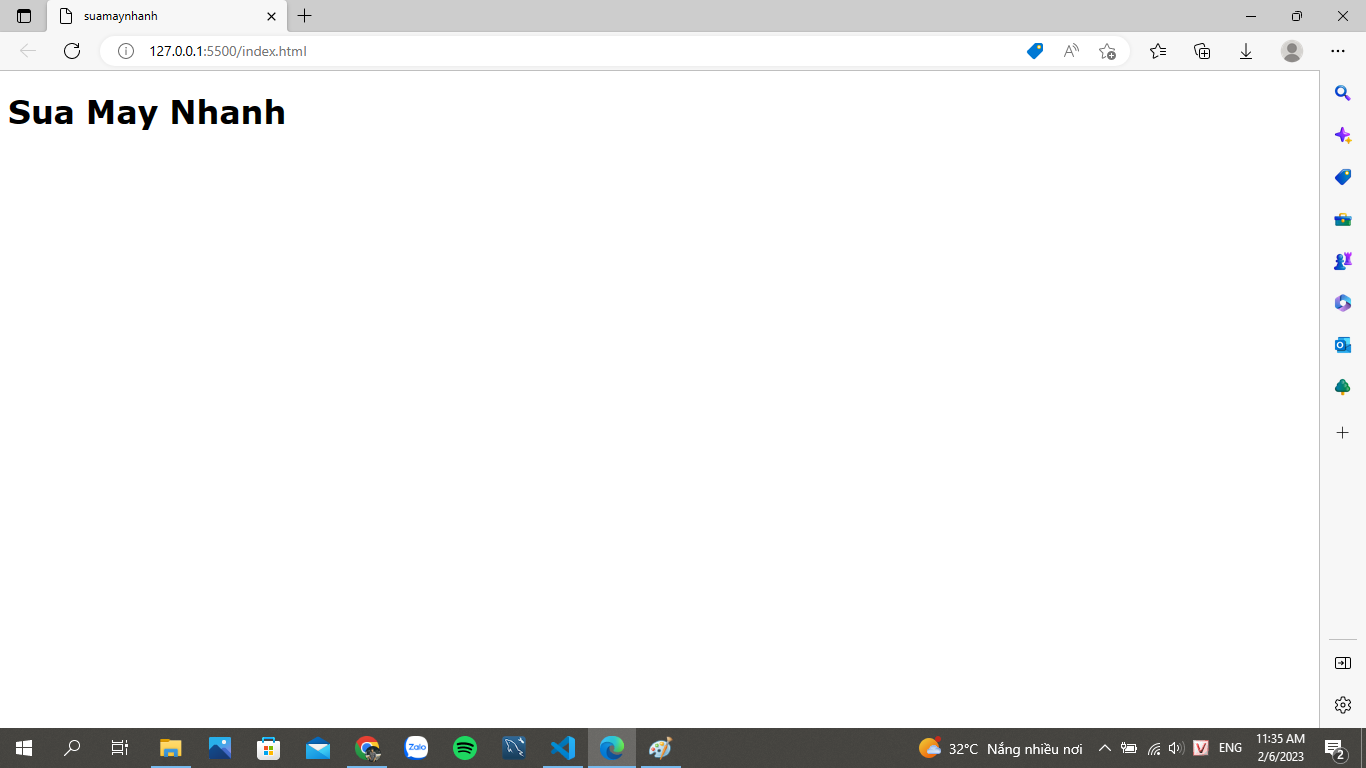Switch to Visual Studio Code on taskbar
1366x768 pixels.
[563, 748]
